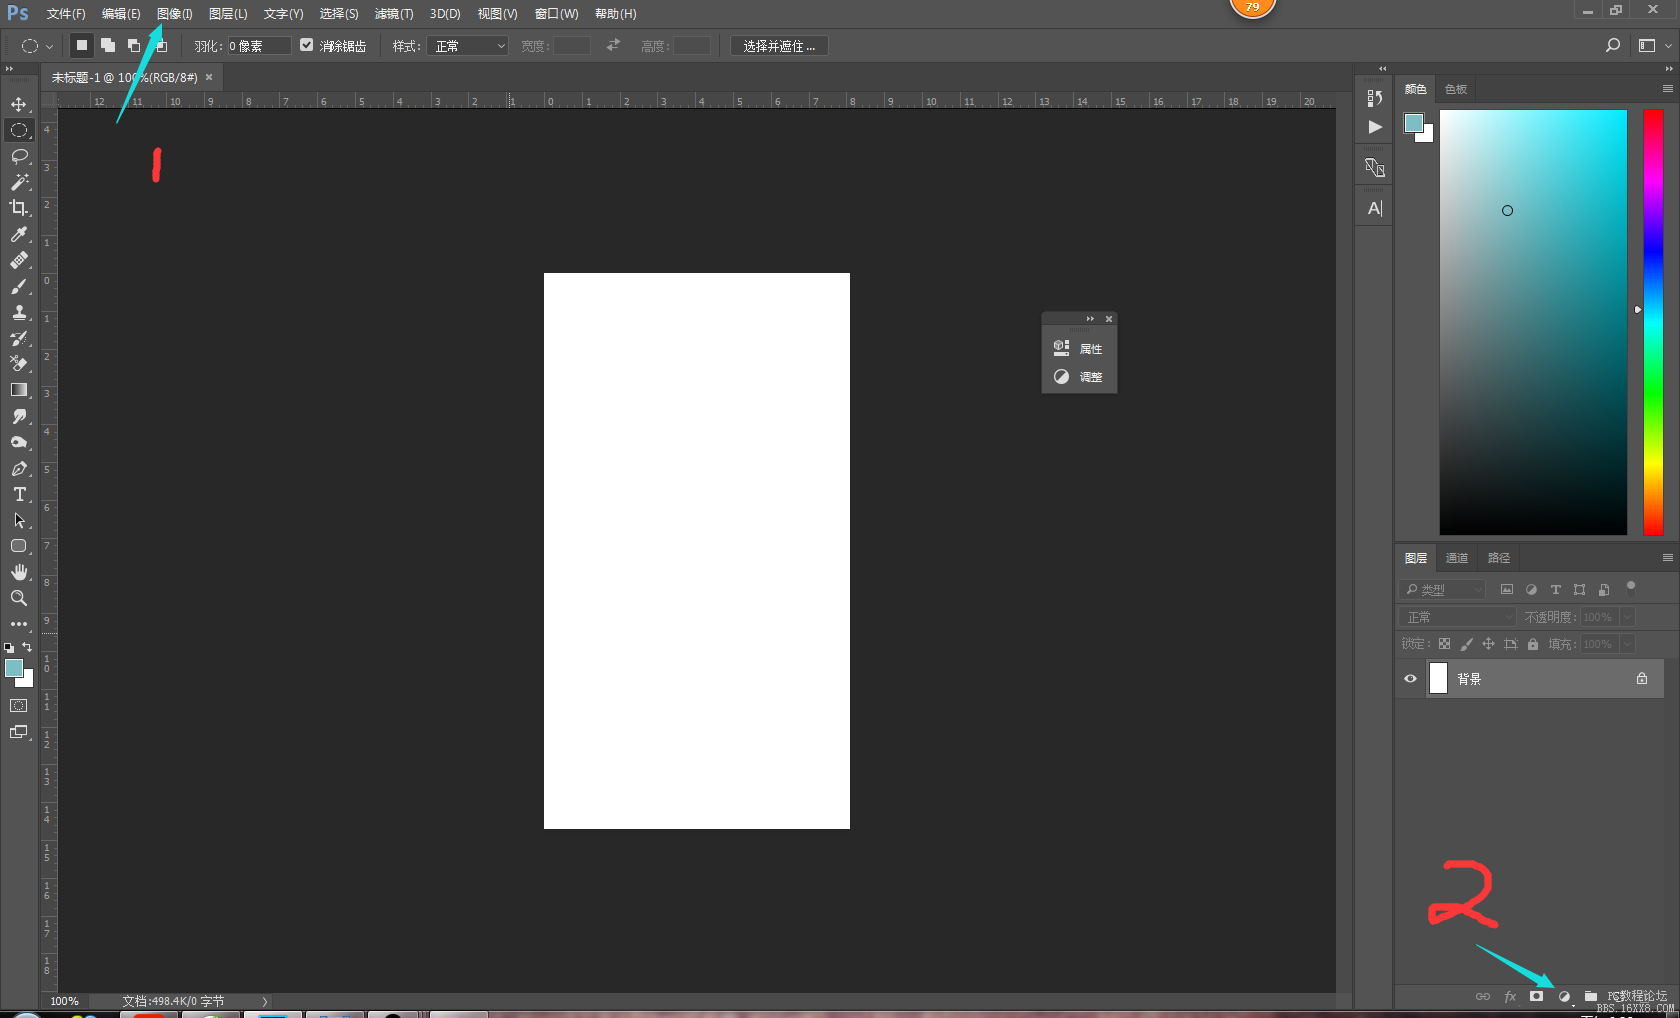This screenshot has width=1680, height=1018.
Task: Toggle filter for type layers
Action: [x=1555, y=590]
